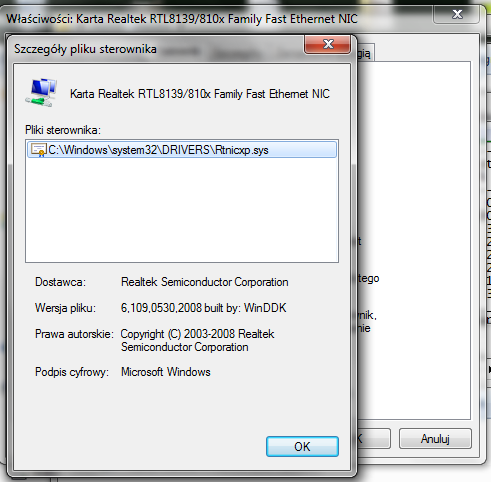The height and width of the screenshot is (482, 491).
Task: Click the OK button in driver details dialog
Action: click(x=302, y=446)
